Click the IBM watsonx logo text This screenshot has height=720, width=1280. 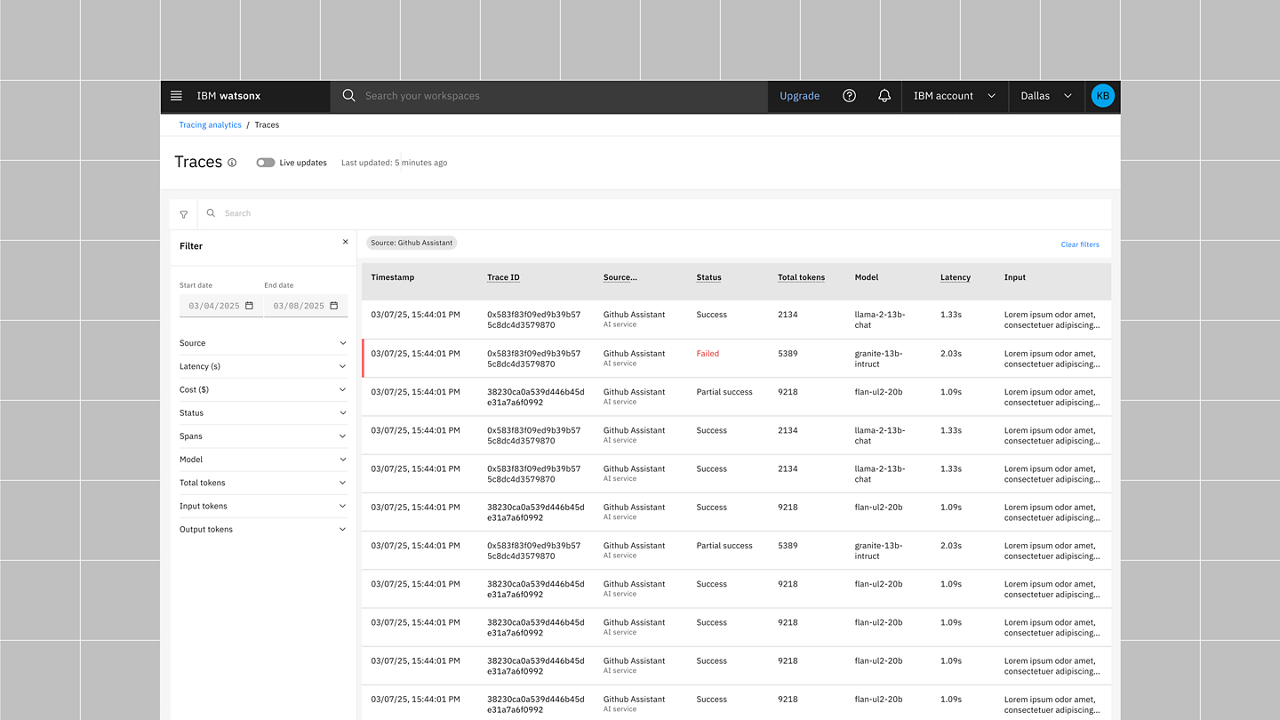(229, 96)
